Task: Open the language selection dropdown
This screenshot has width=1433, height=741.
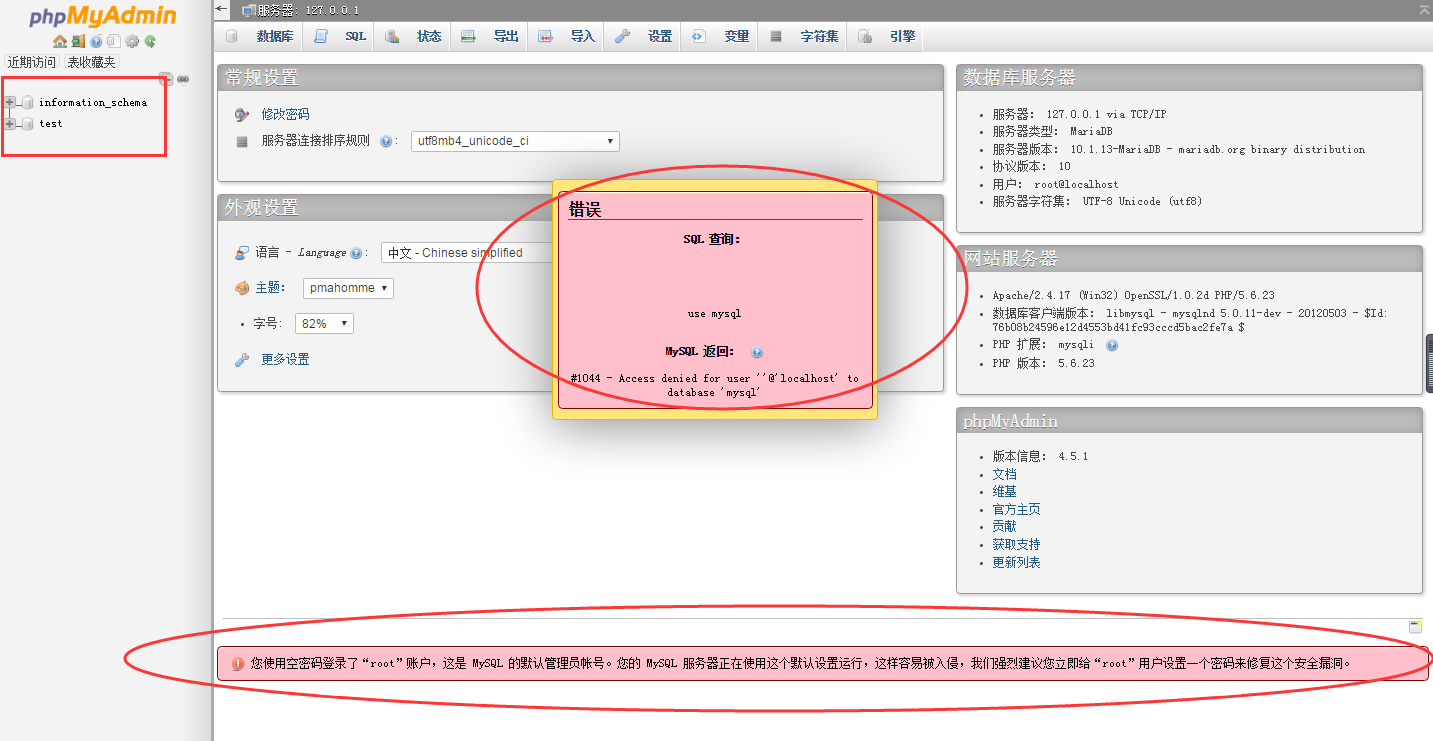Action: point(467,253)
